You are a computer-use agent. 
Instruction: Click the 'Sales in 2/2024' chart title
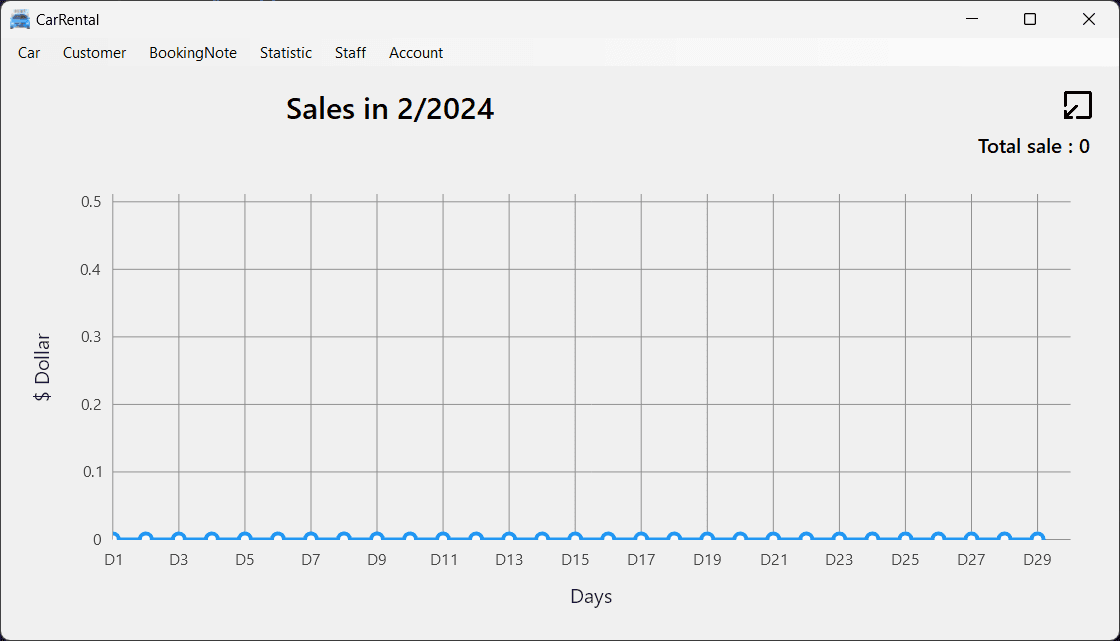[x=390, y=108]
